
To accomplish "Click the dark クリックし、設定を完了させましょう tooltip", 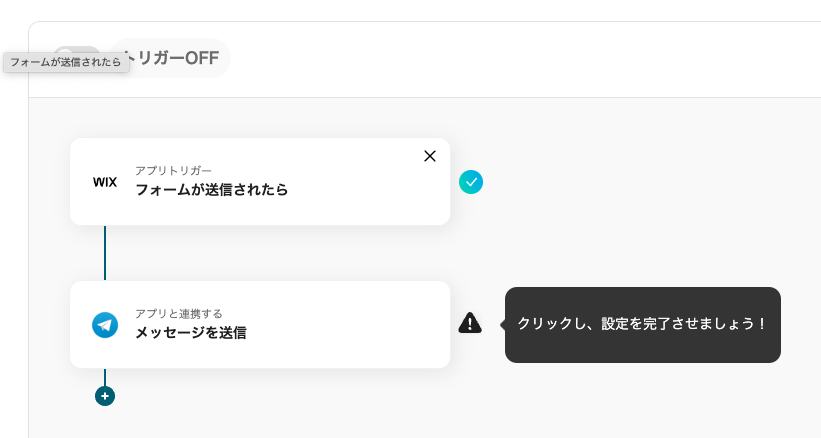I will [x=642, y=325].
